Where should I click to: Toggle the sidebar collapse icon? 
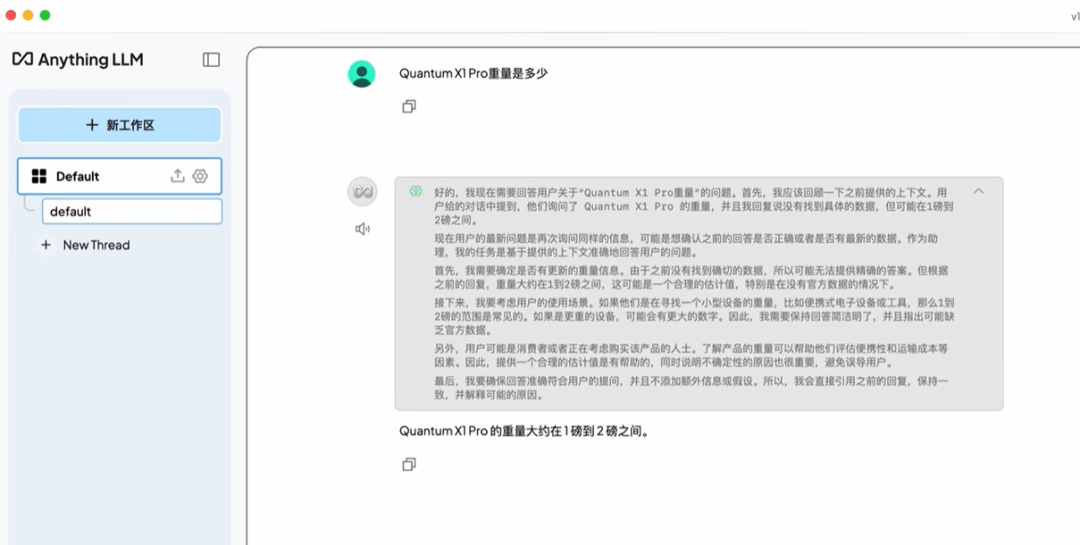(211, 60)
